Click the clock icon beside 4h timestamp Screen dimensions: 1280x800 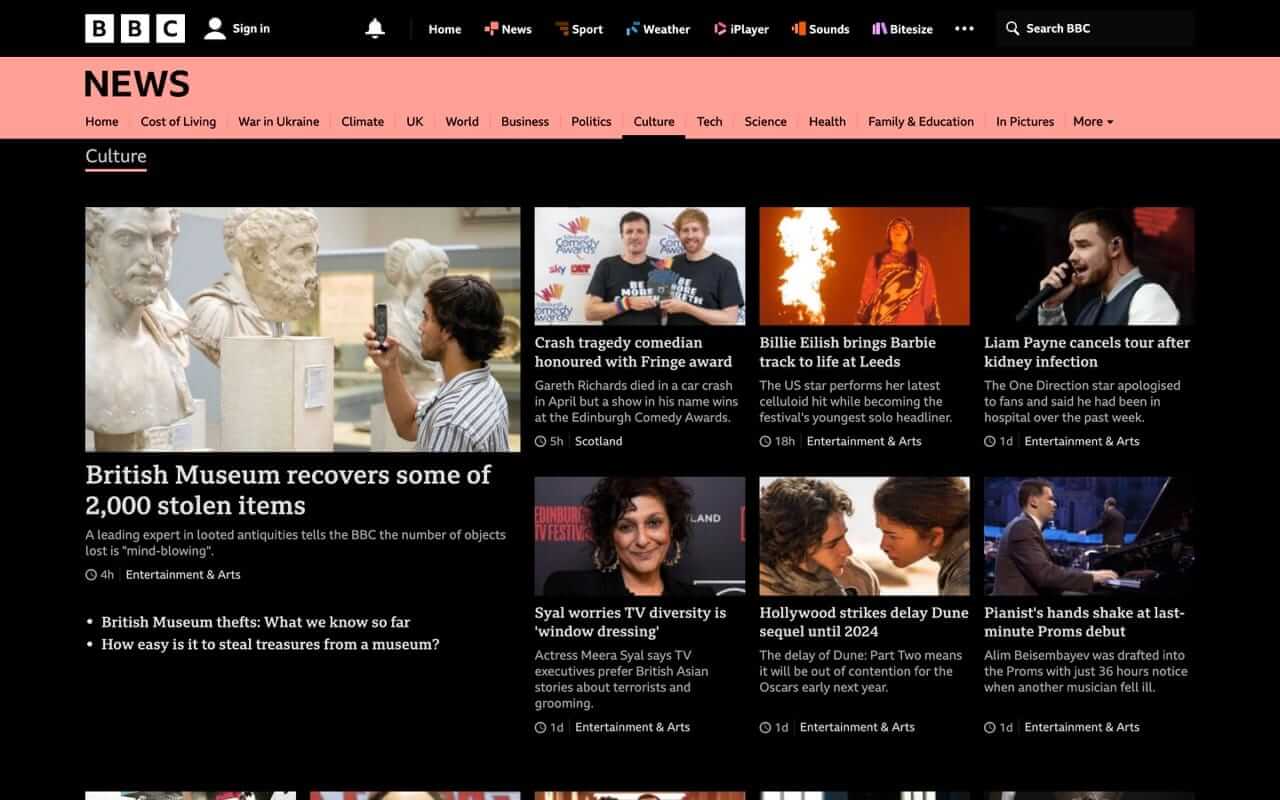coord(91,575)
